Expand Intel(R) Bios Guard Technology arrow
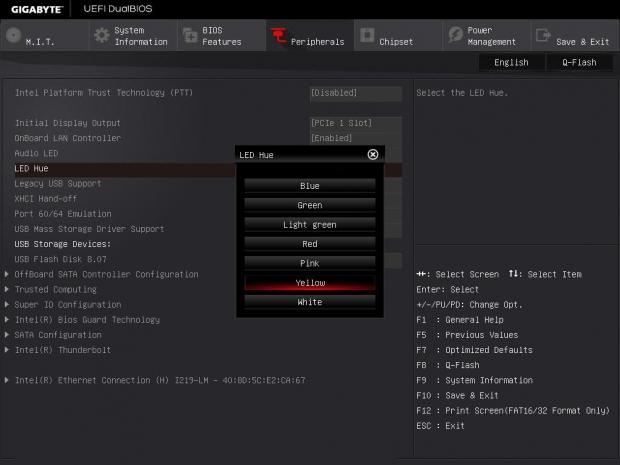 point(7,319)
